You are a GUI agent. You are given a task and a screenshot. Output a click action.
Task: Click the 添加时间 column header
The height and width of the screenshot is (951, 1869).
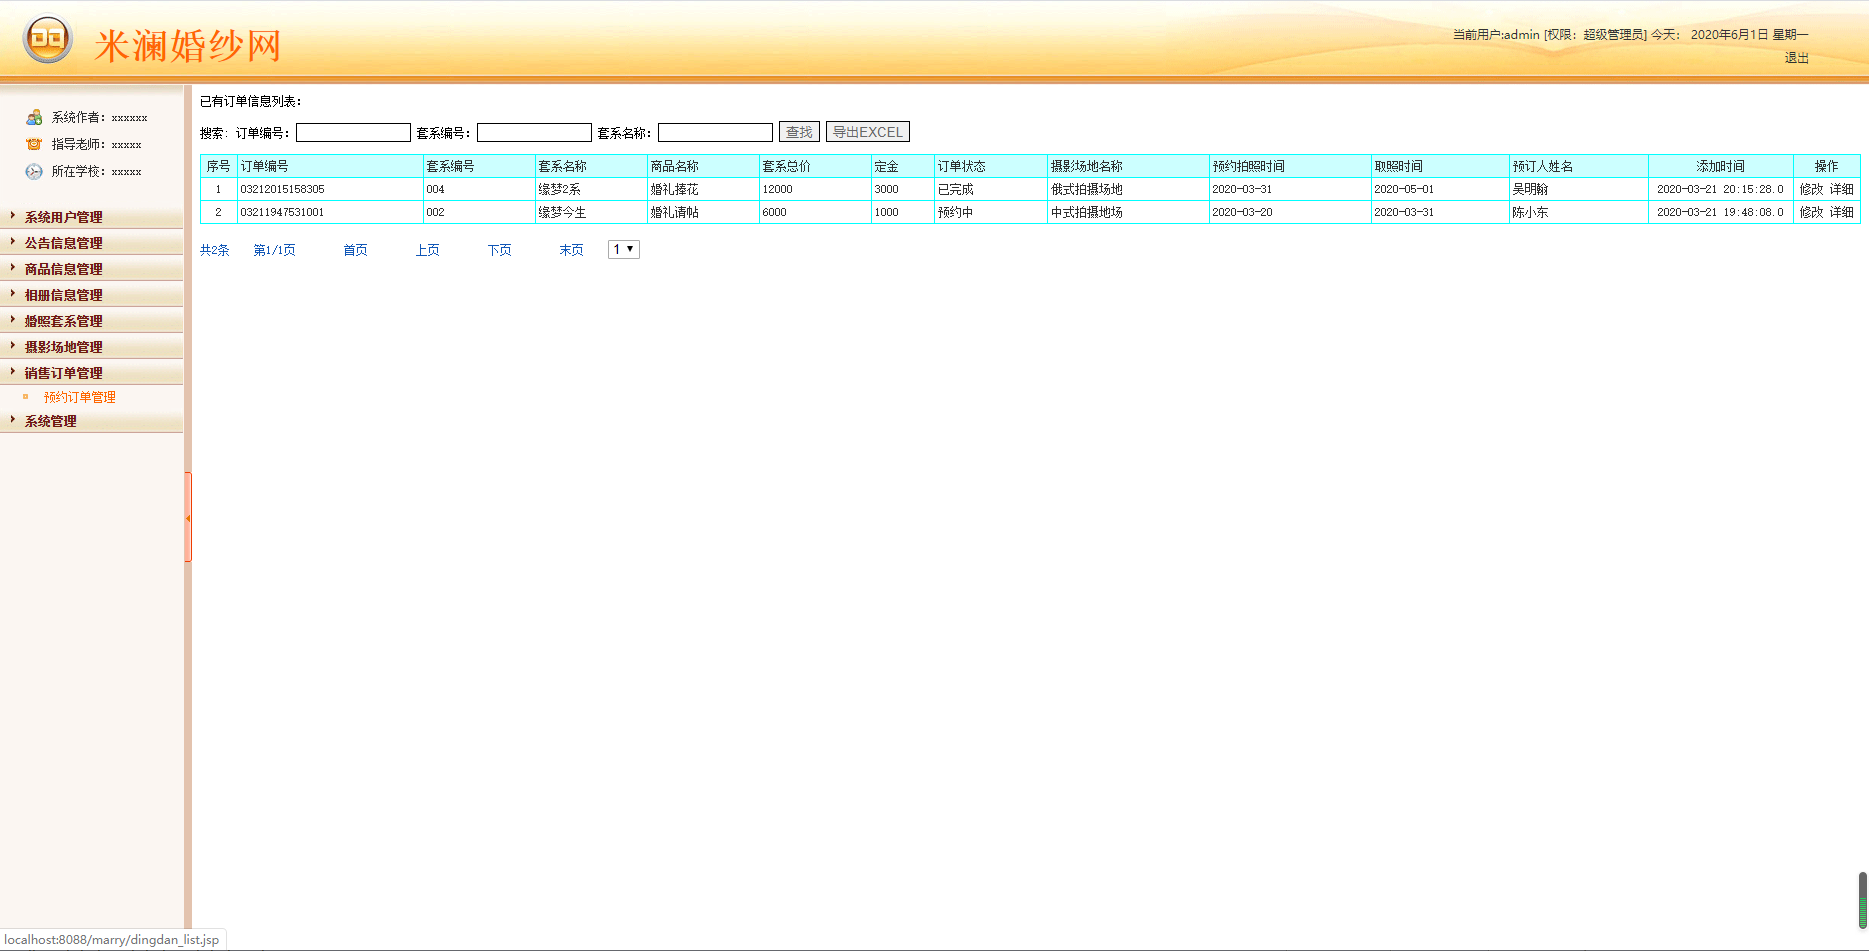point(1720,166)
